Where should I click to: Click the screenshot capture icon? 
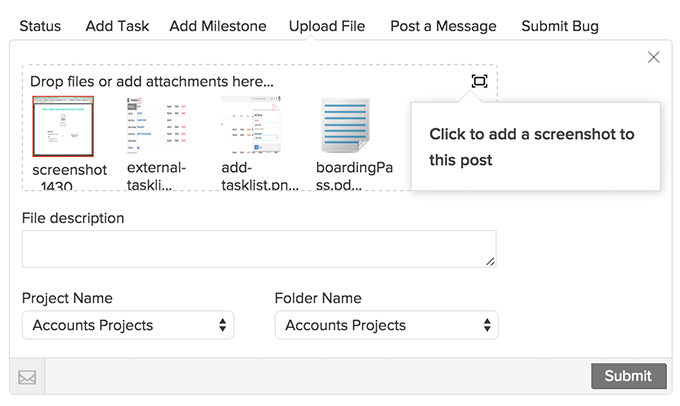(479, 81)
